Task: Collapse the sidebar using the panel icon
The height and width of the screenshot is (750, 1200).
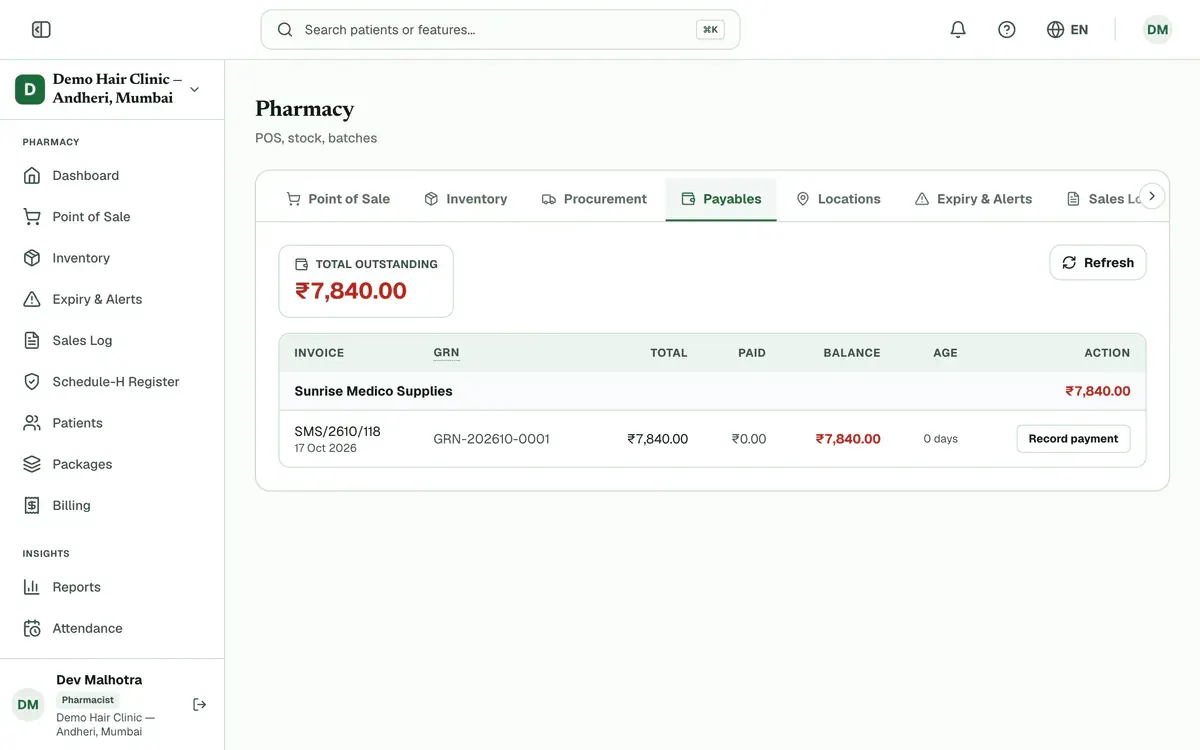Action: click(41, 30)
